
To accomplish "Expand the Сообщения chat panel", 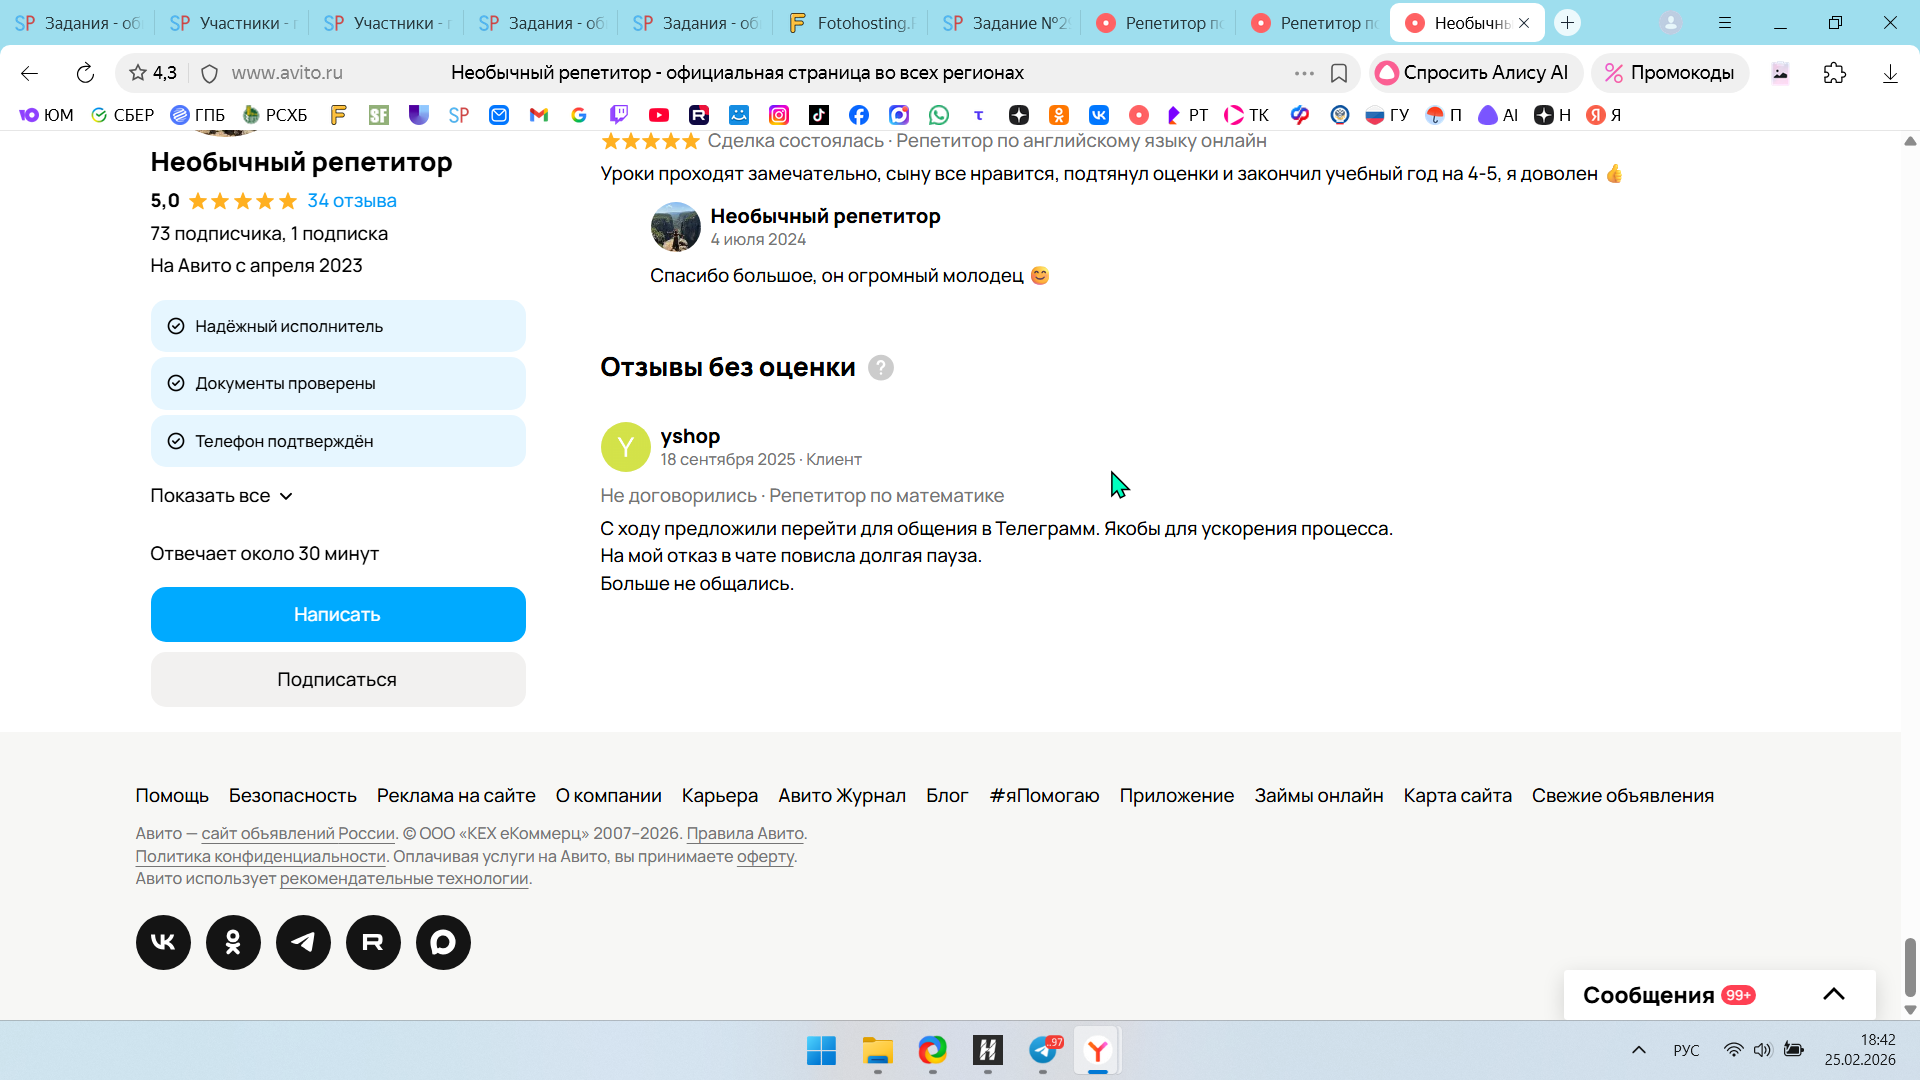I will 1833,994.
